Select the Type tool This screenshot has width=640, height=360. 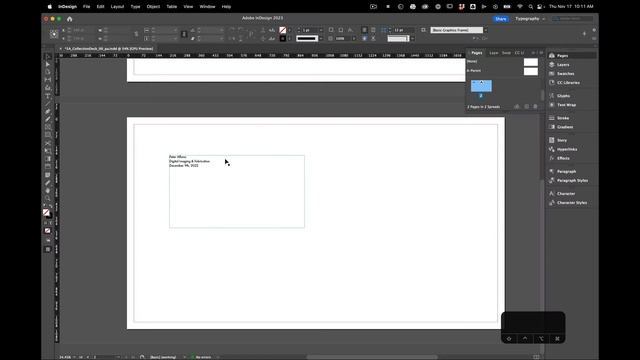click(48, 96)
